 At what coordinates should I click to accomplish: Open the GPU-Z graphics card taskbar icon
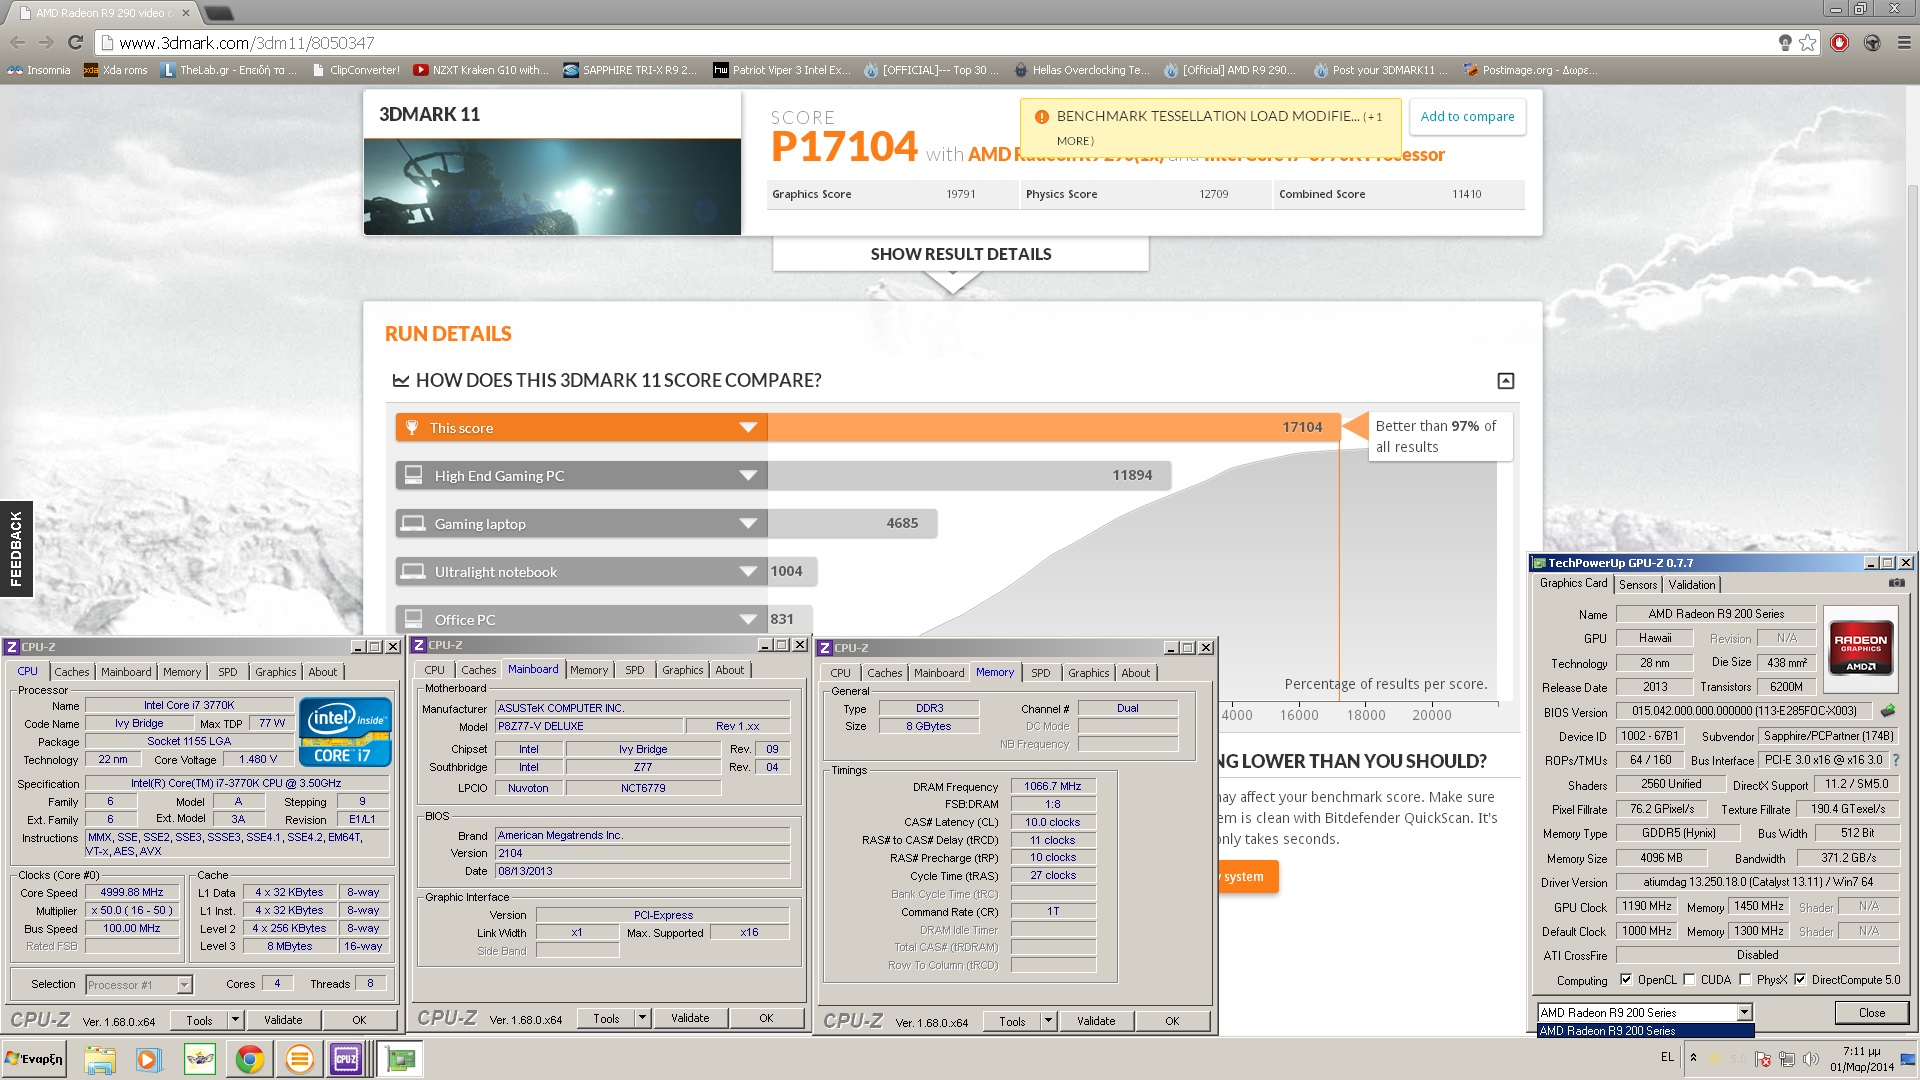pyautogui.click(x=400, y=1059)
